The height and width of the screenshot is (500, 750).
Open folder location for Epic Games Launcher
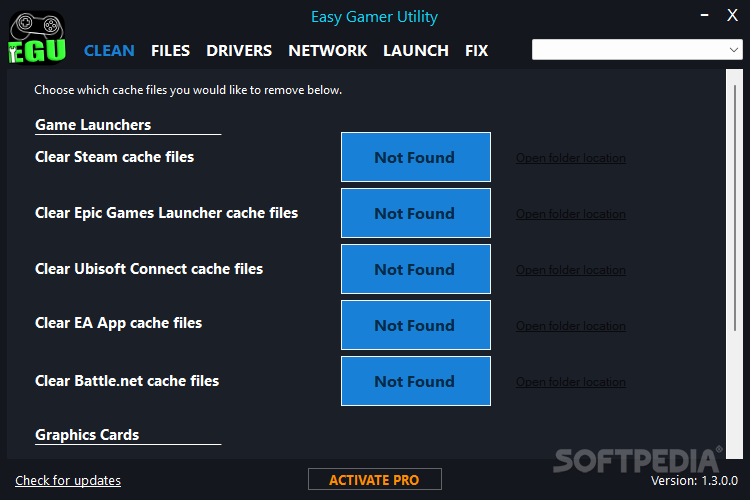click(571, 214)
